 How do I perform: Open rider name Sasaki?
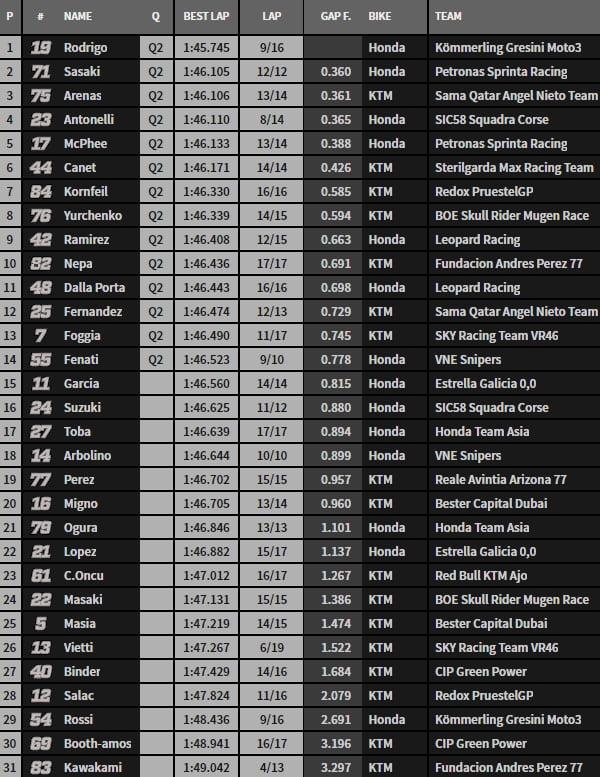tap(84, 72)
